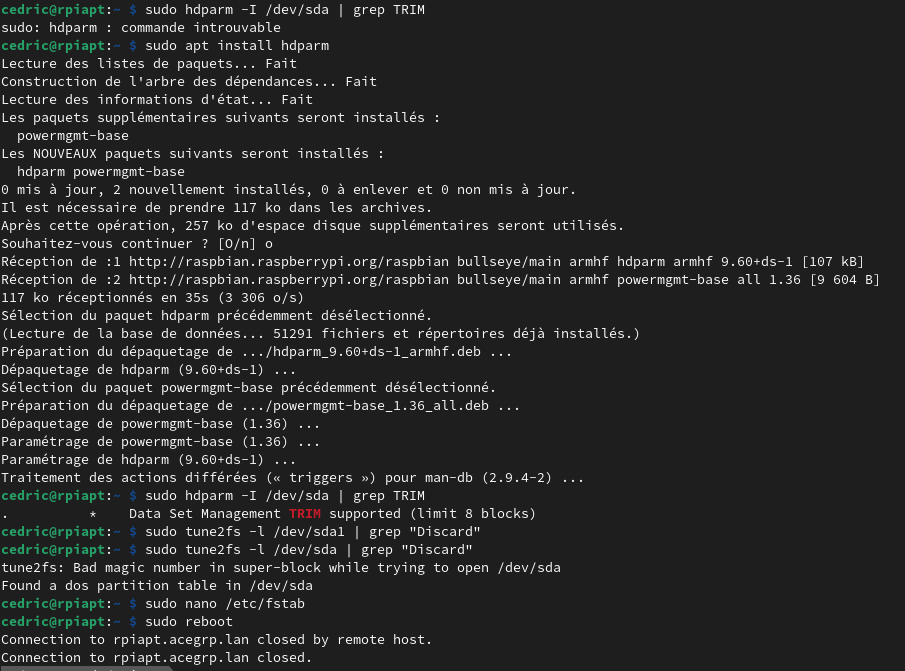Click 'Found a dos partition table' line
The image size is (905, 671).
pyautogui.click(x=157, y=586)
